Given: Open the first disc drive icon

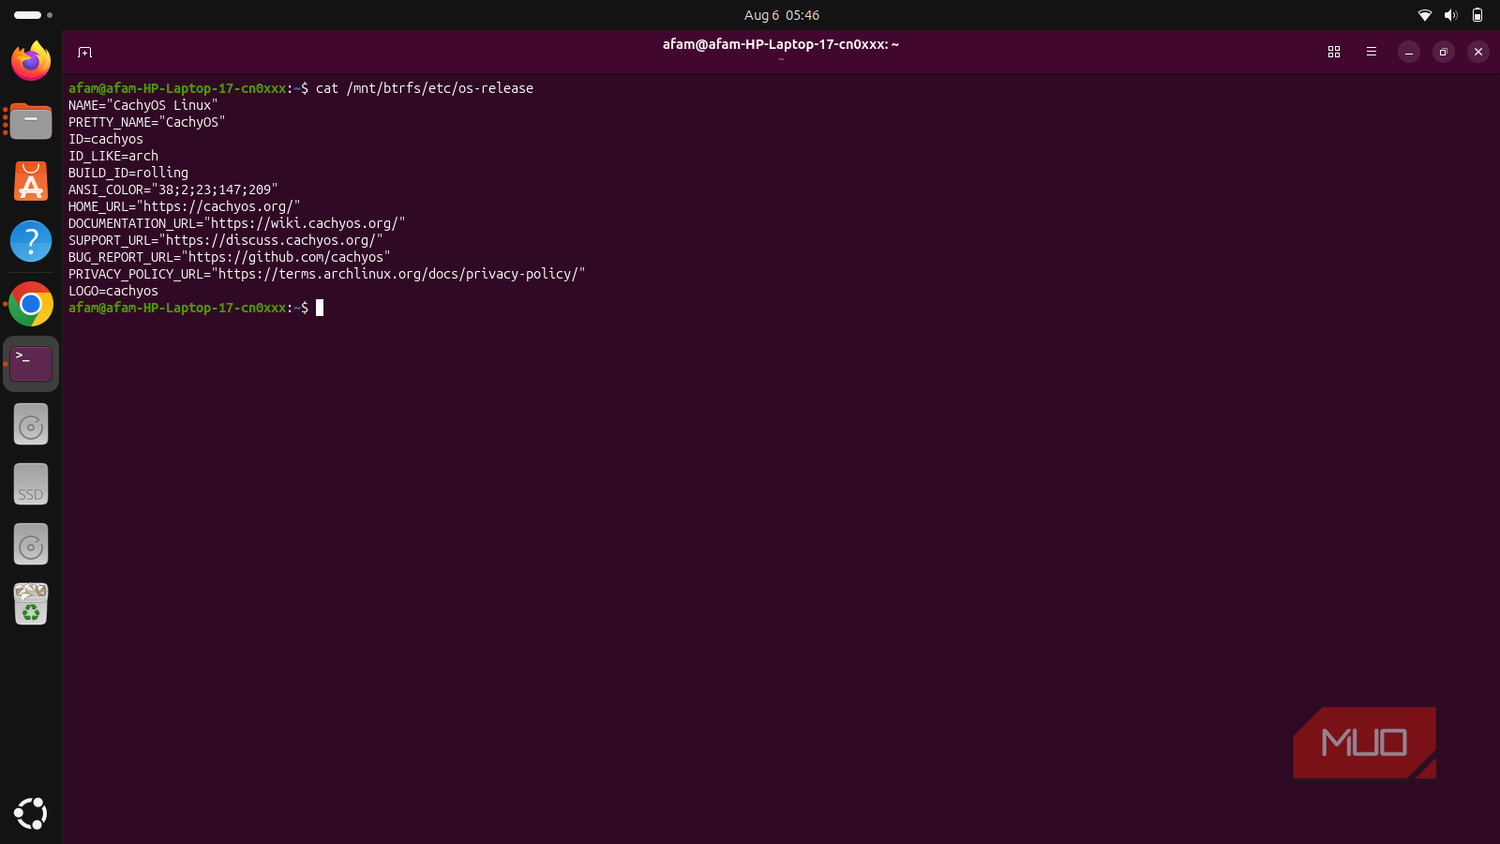Looking at the screenshot, I should point(31,425).
